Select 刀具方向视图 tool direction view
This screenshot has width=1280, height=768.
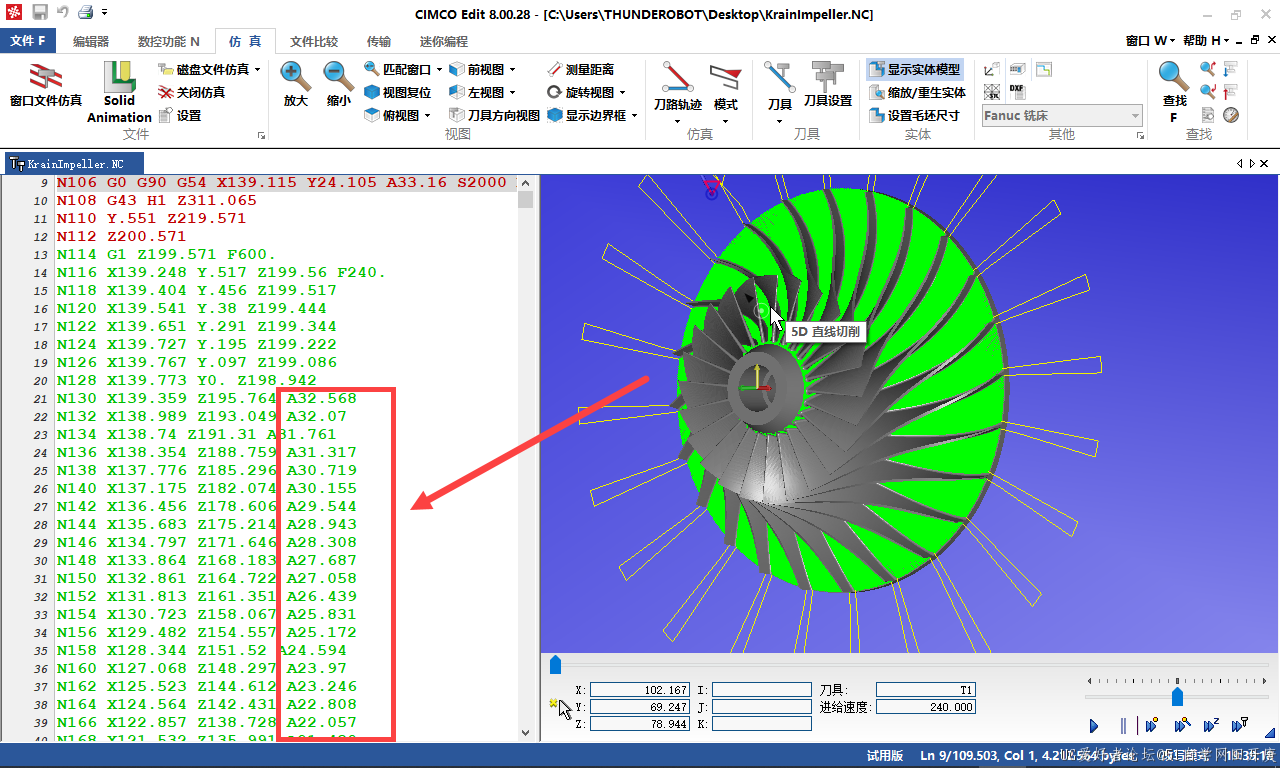(494, 115)
